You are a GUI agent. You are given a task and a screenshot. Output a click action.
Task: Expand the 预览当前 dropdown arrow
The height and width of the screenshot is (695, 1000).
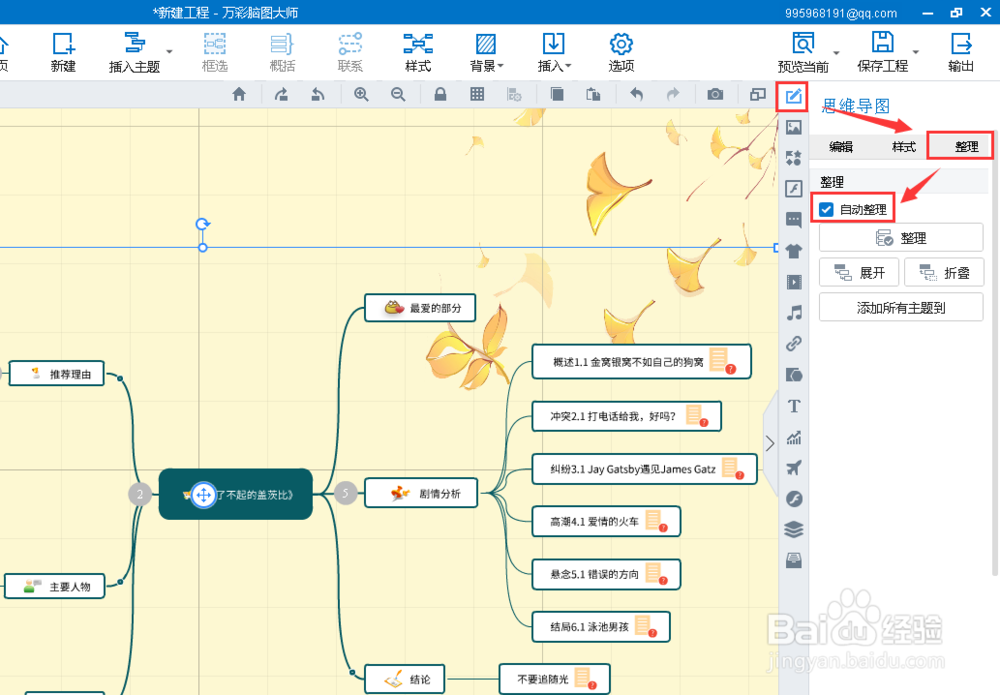tap(836, 53)
